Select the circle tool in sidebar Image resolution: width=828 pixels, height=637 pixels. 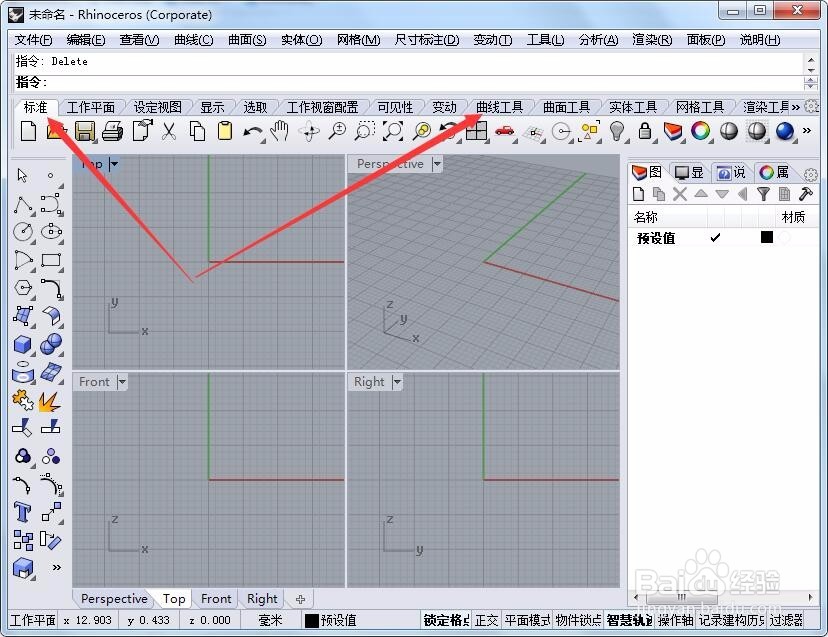(x=23, y=231)
